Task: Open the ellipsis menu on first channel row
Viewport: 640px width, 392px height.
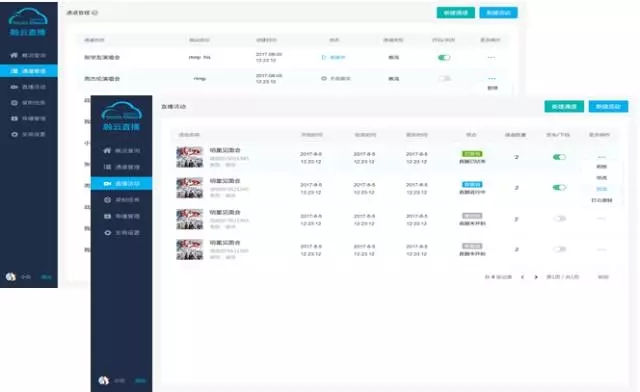Action: [491, 58]
